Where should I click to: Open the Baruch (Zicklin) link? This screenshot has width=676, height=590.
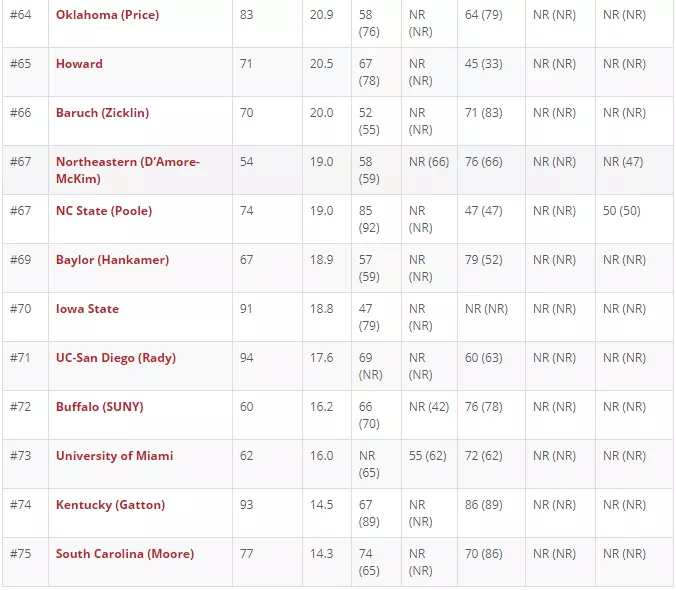click(x=102, y=113)
